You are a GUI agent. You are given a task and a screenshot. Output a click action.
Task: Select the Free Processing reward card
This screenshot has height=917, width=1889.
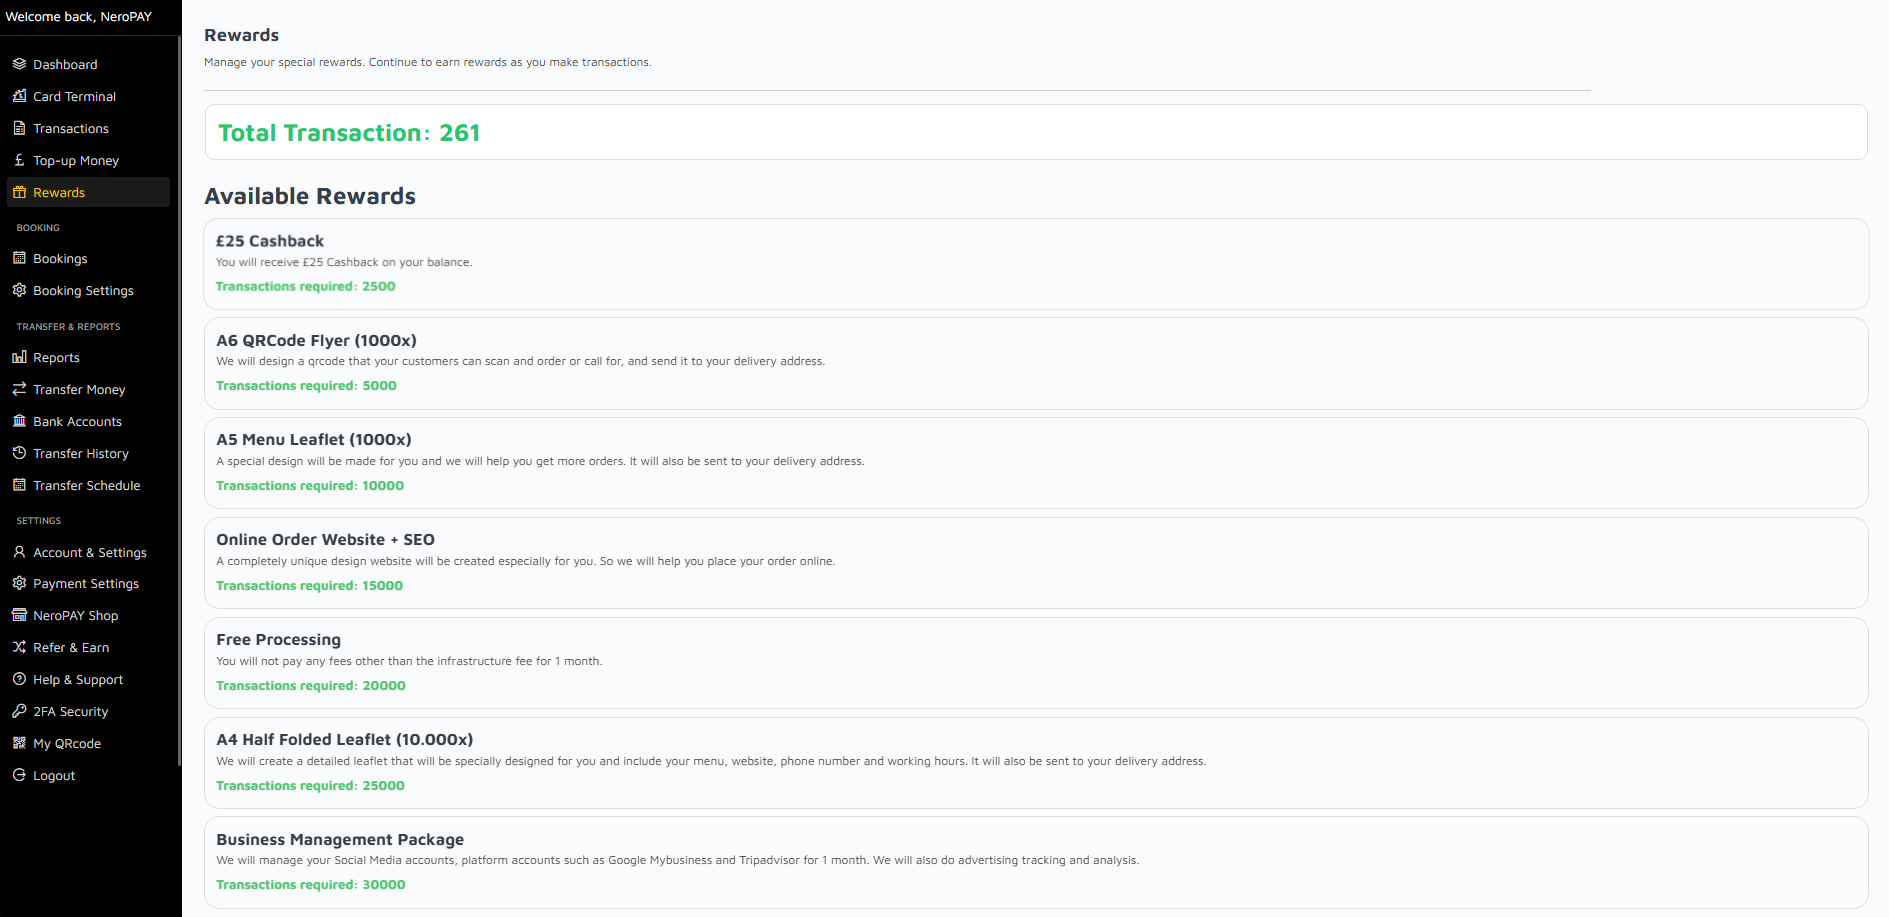(x=1035, y=662)
